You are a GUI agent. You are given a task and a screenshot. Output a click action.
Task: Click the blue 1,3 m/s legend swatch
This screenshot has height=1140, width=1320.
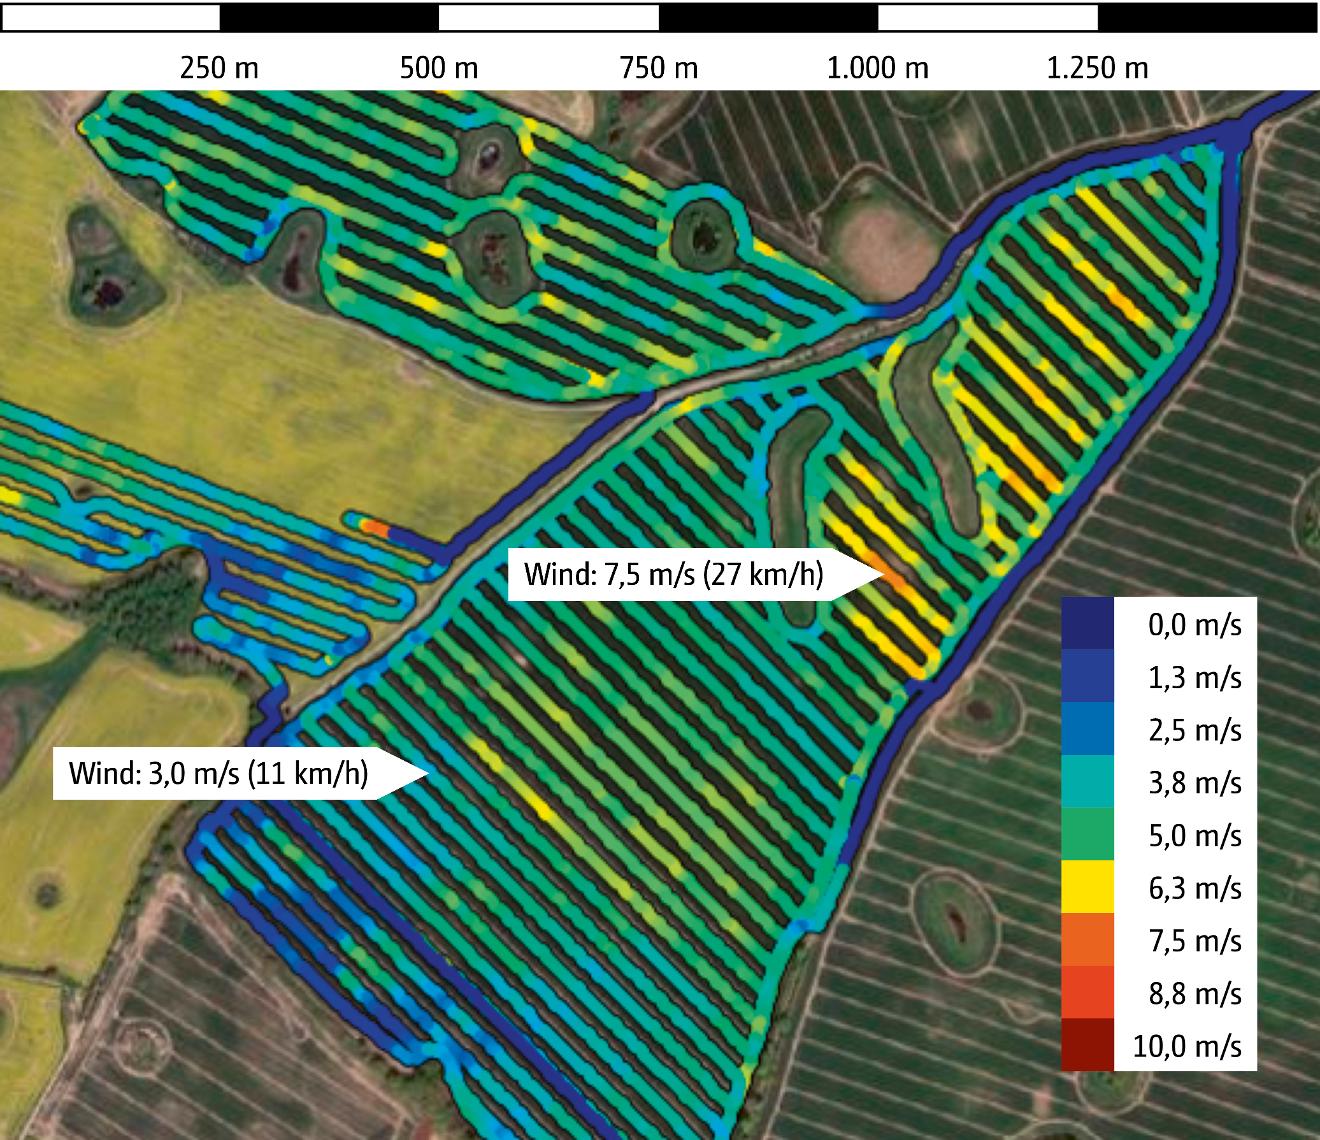[1087, 677]
